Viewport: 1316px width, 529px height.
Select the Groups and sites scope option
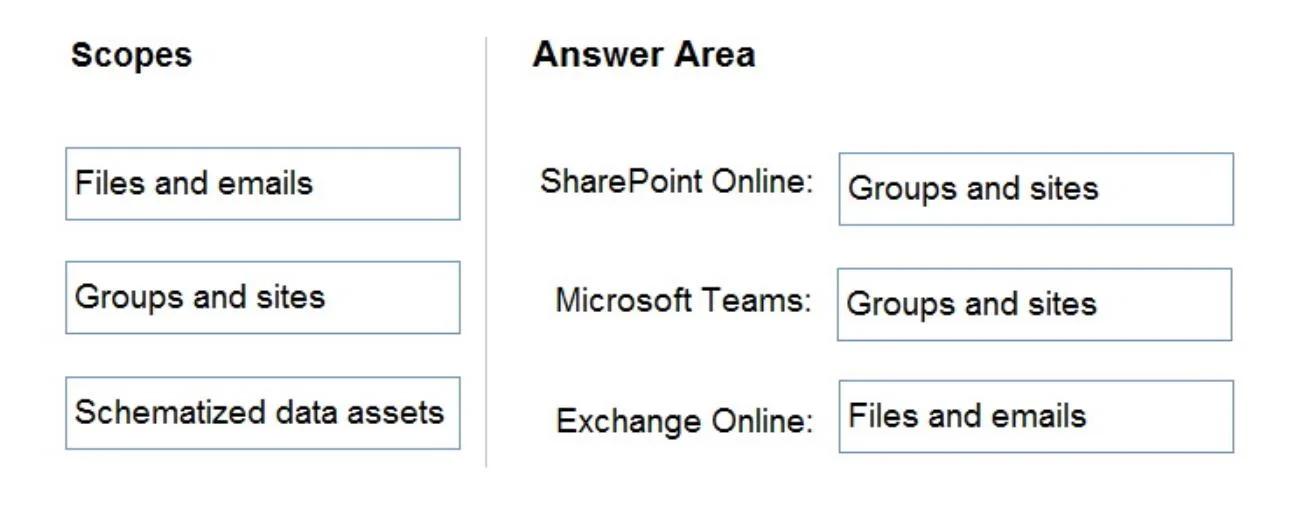tap(263, 298)
